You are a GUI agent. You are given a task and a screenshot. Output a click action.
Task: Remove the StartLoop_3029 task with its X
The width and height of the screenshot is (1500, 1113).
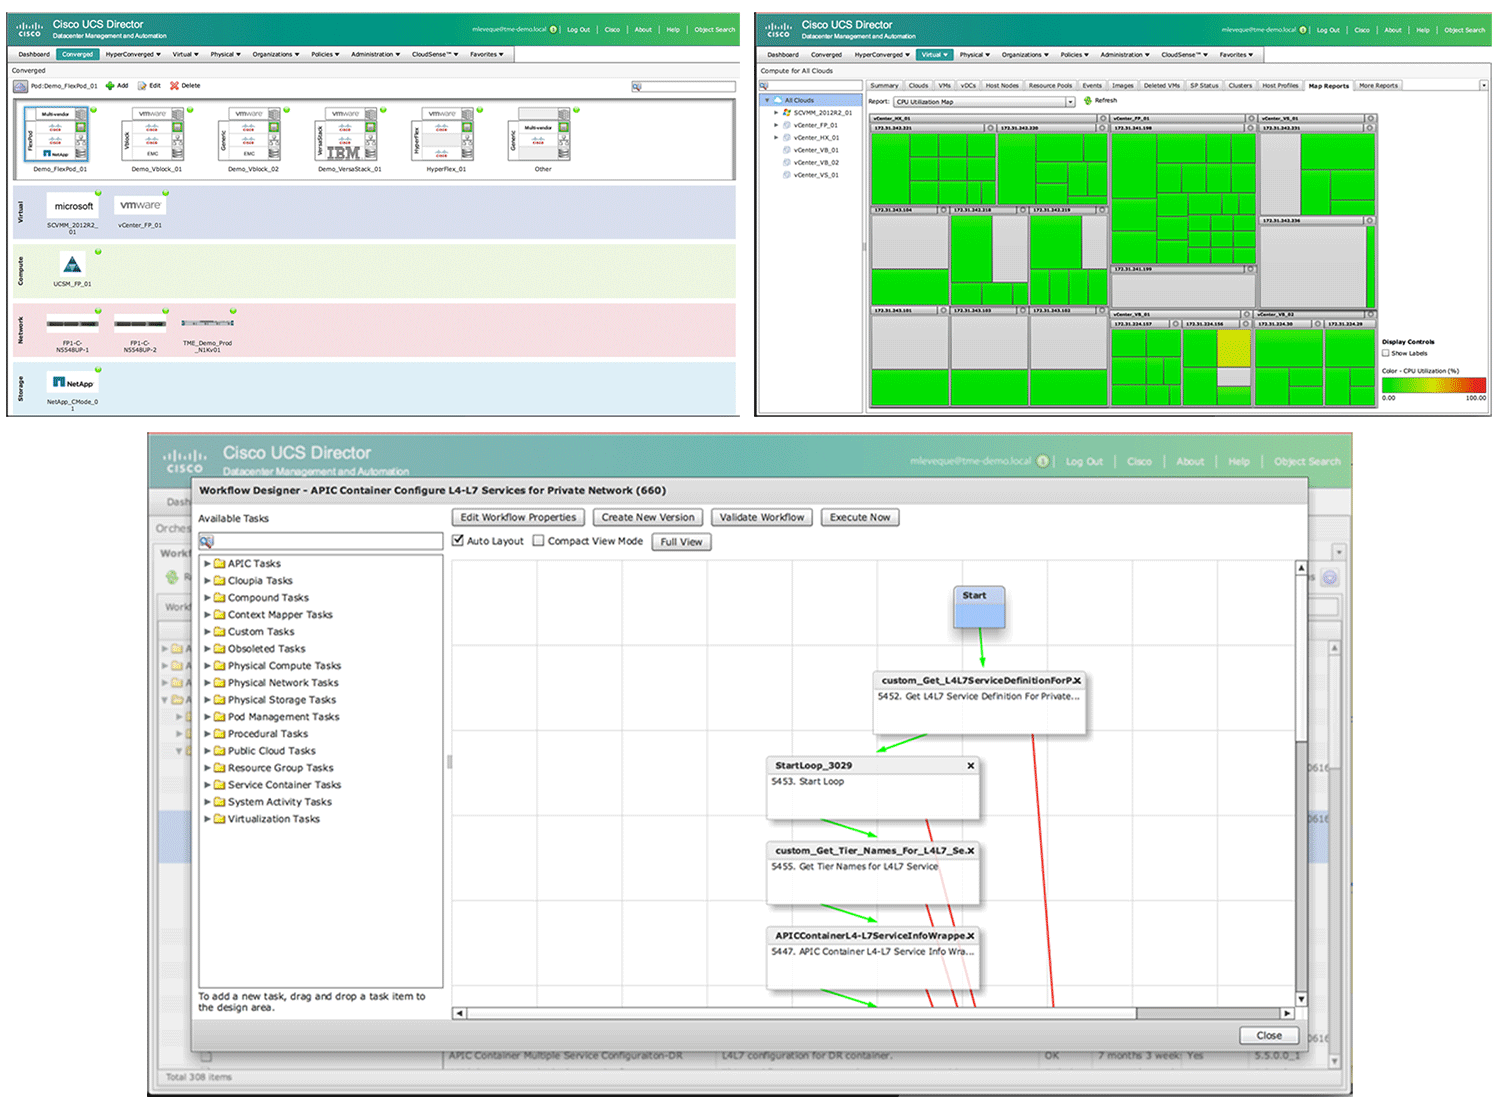pyautogui.click(x=971, y=765)
